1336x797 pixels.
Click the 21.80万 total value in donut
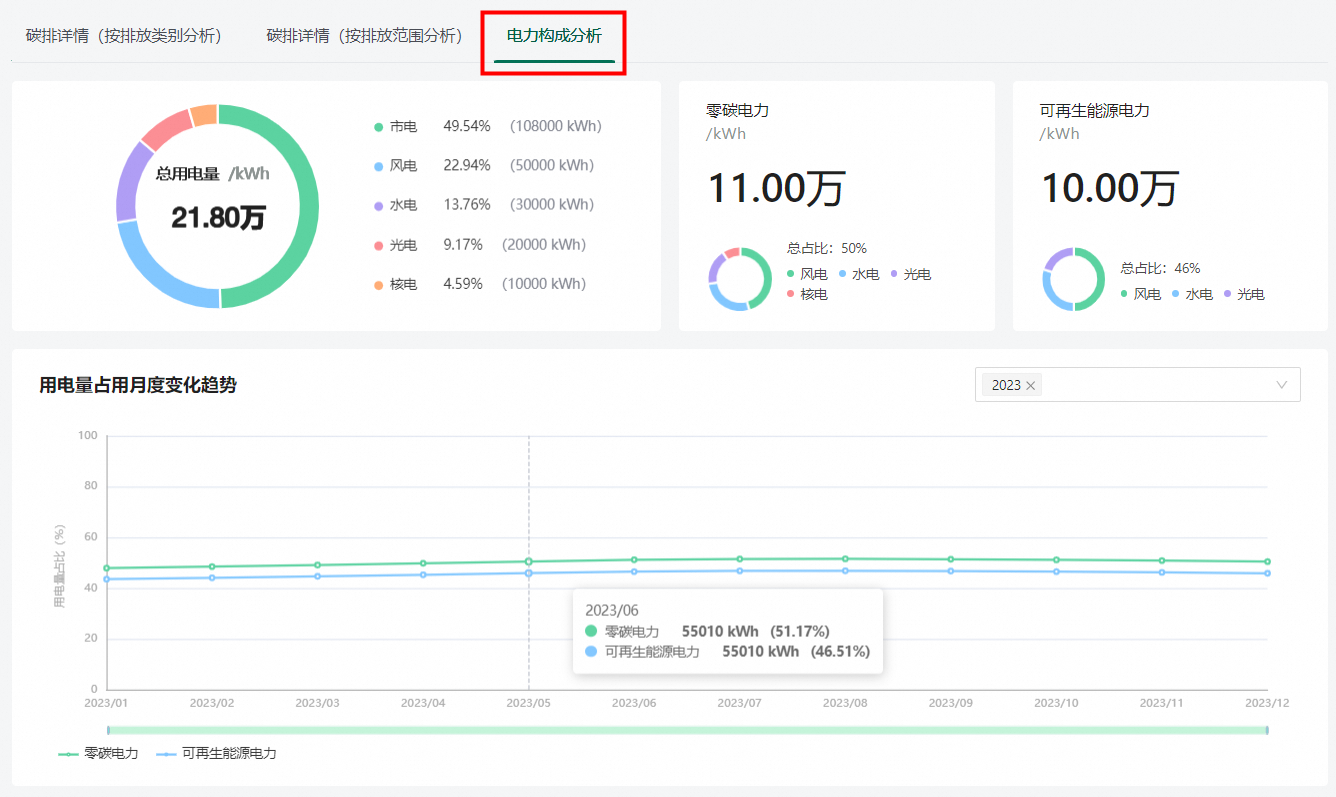point(218,217)
